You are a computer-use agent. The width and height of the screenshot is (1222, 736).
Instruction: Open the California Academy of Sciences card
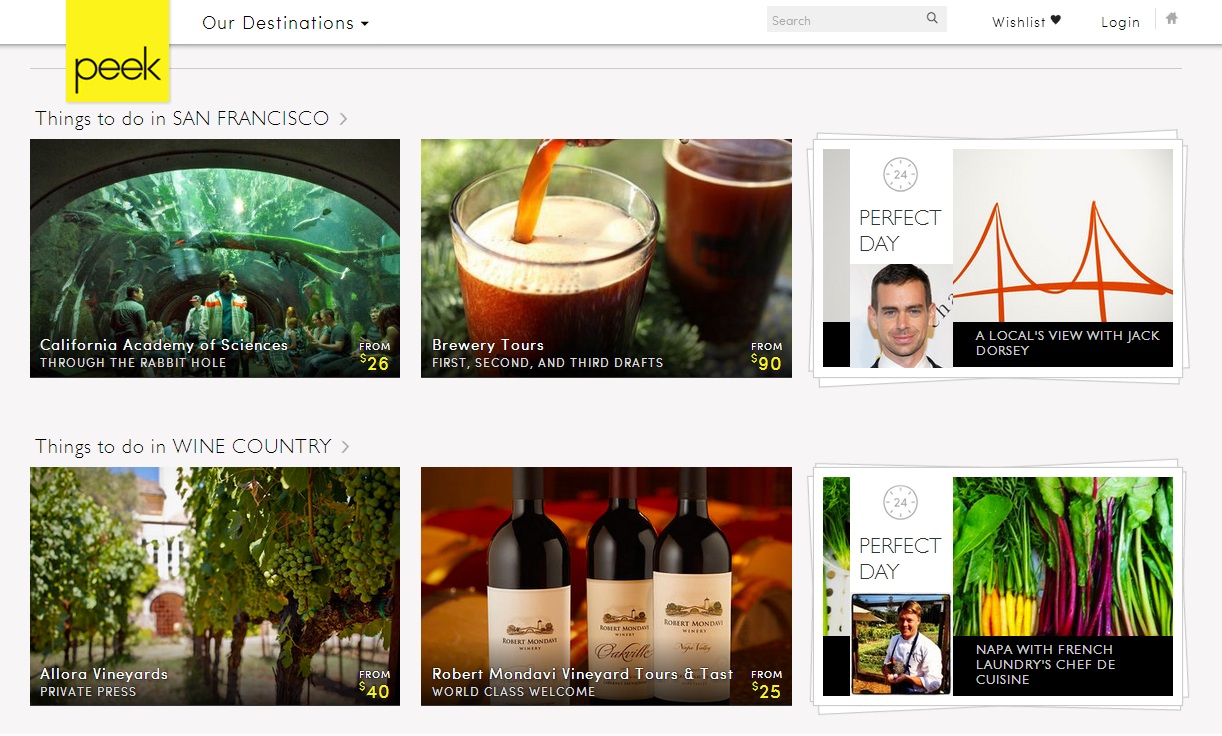pyautogui.click(x=215, y=258)
